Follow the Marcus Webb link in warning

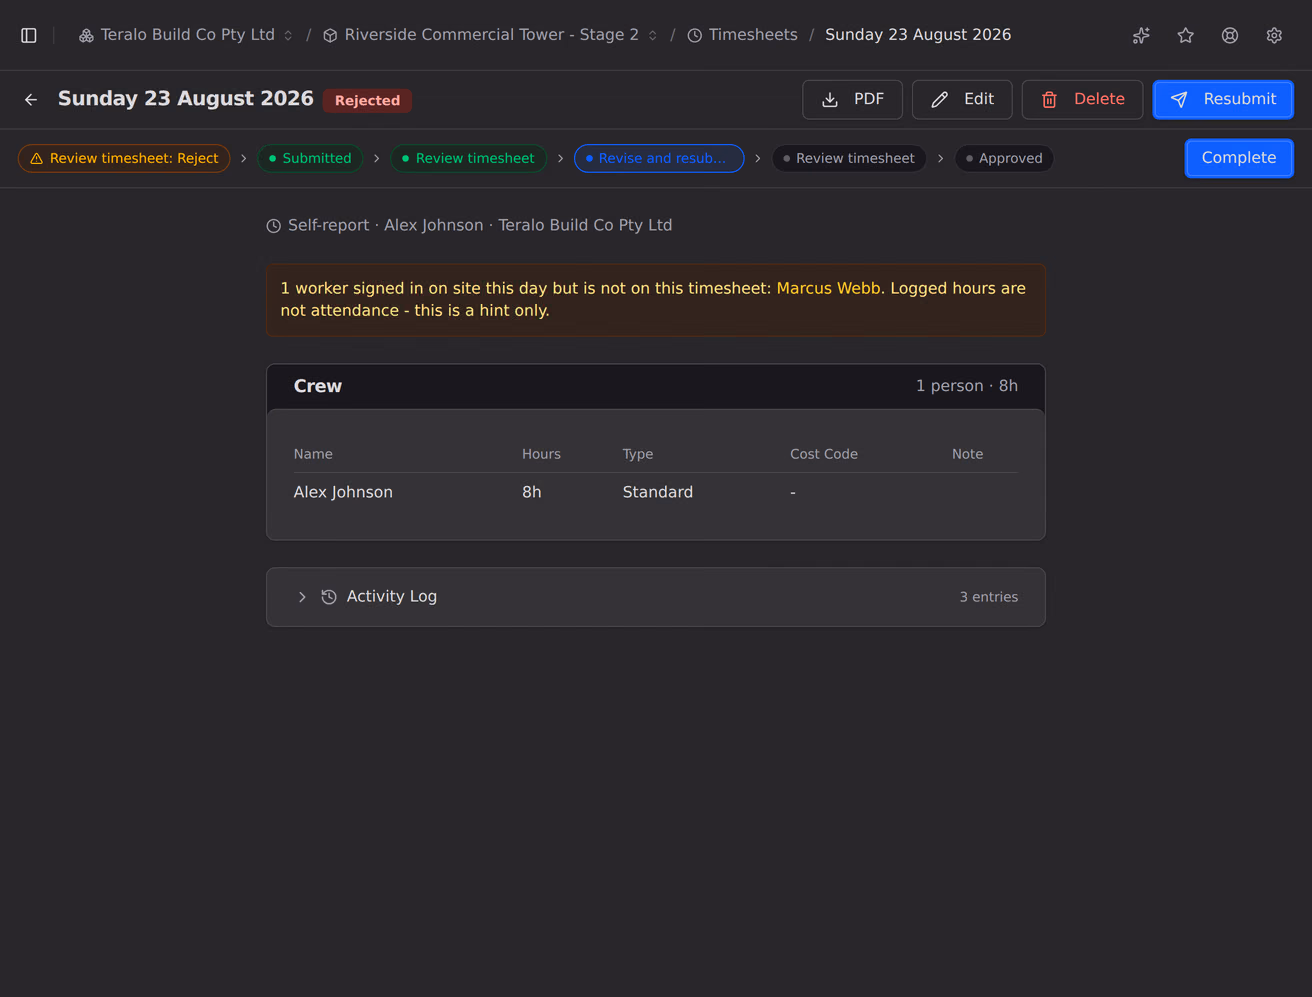[829, 288]
